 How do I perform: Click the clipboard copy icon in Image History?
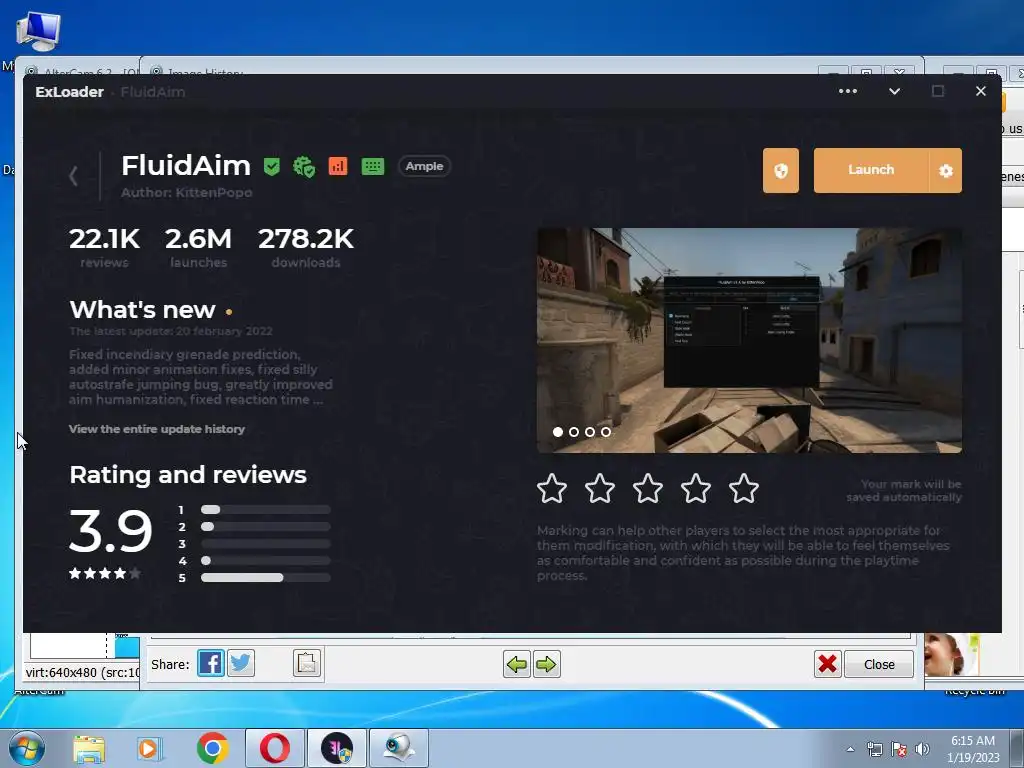click(307, 664)
